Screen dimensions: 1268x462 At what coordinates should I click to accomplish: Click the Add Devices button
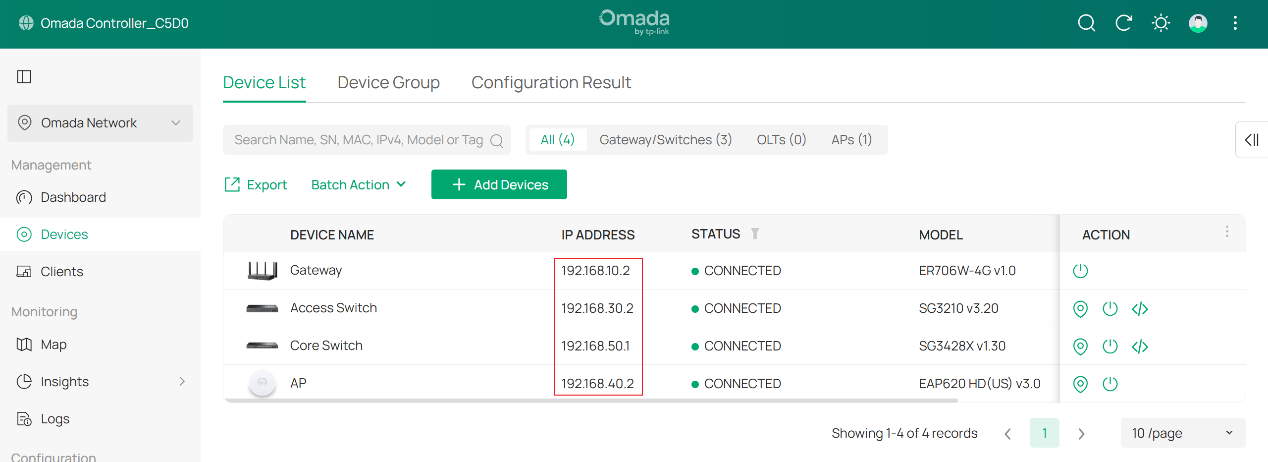click(x=499, y=184)
